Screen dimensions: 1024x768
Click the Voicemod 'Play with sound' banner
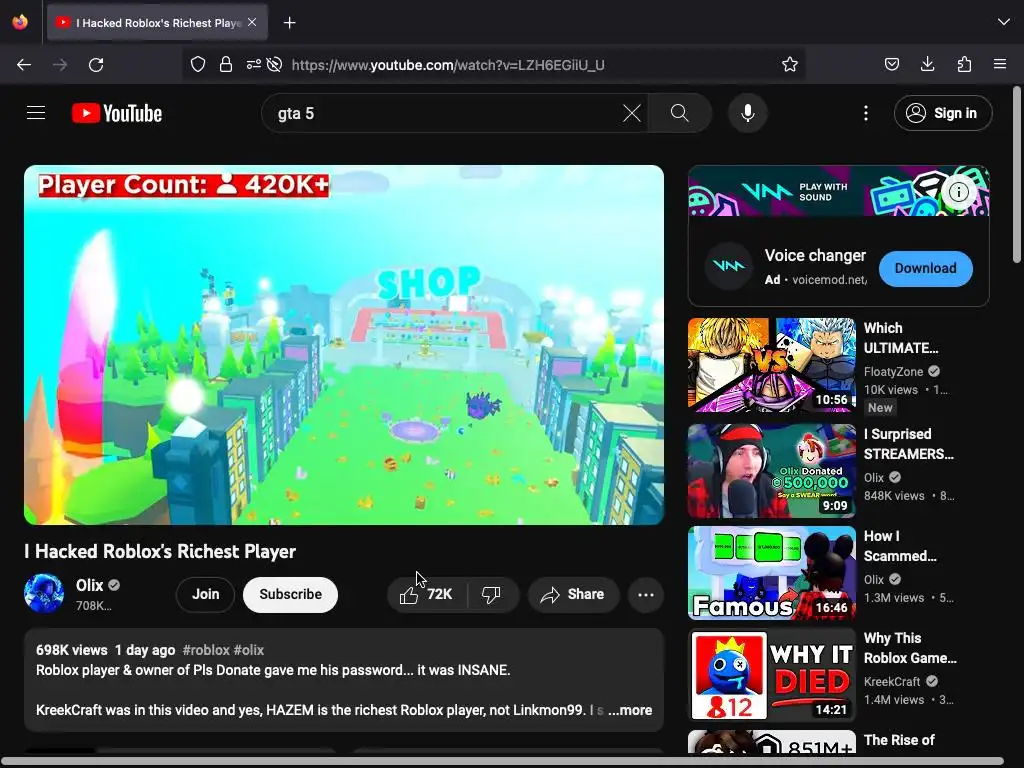point(839,191)
